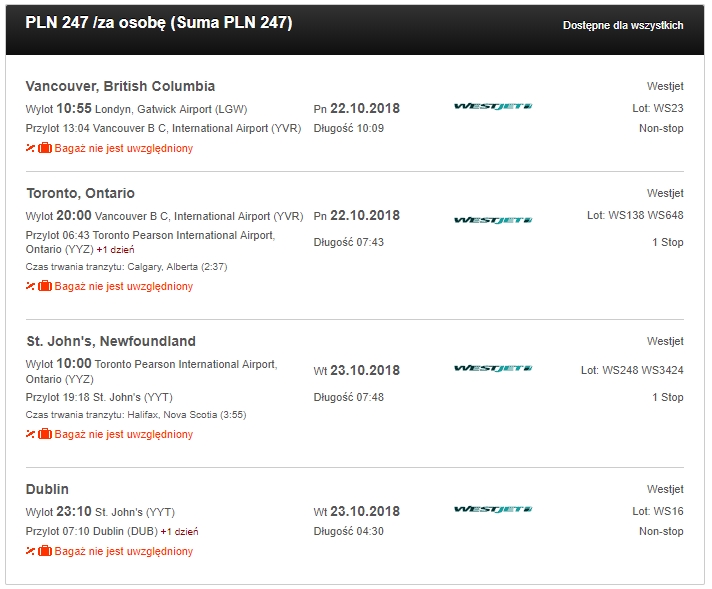This screenshot has width=712, height=589.
Task: Select the Dublin segment heading
Action: 47,489
